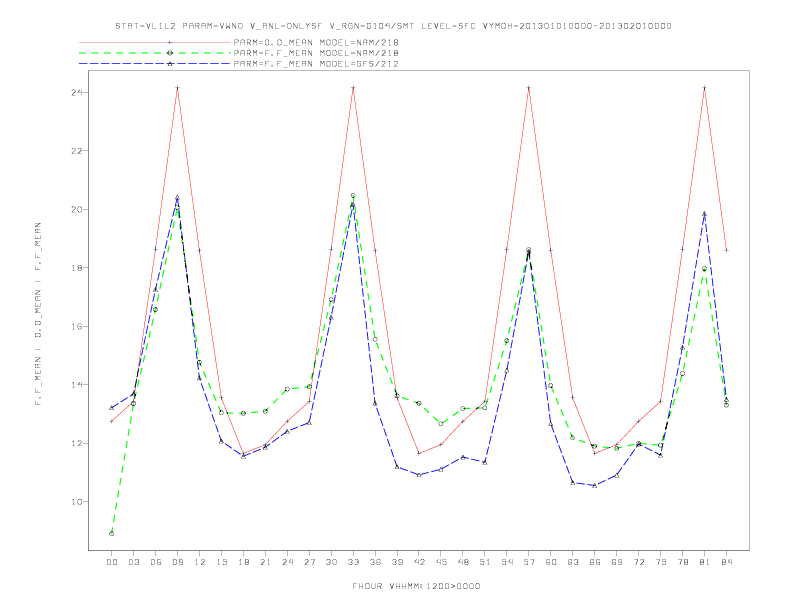Click red line peak marker at hour 81
This screenshot has width=792, height=612.
point(705,88)
